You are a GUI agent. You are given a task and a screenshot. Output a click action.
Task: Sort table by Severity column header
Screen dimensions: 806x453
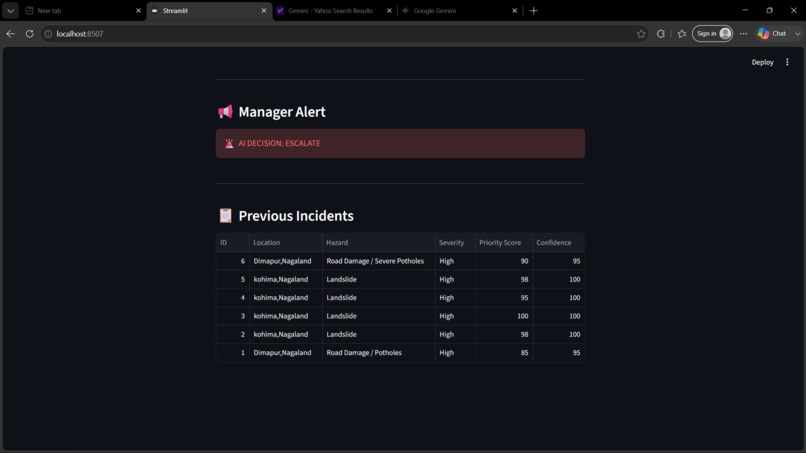coord(455,243)
